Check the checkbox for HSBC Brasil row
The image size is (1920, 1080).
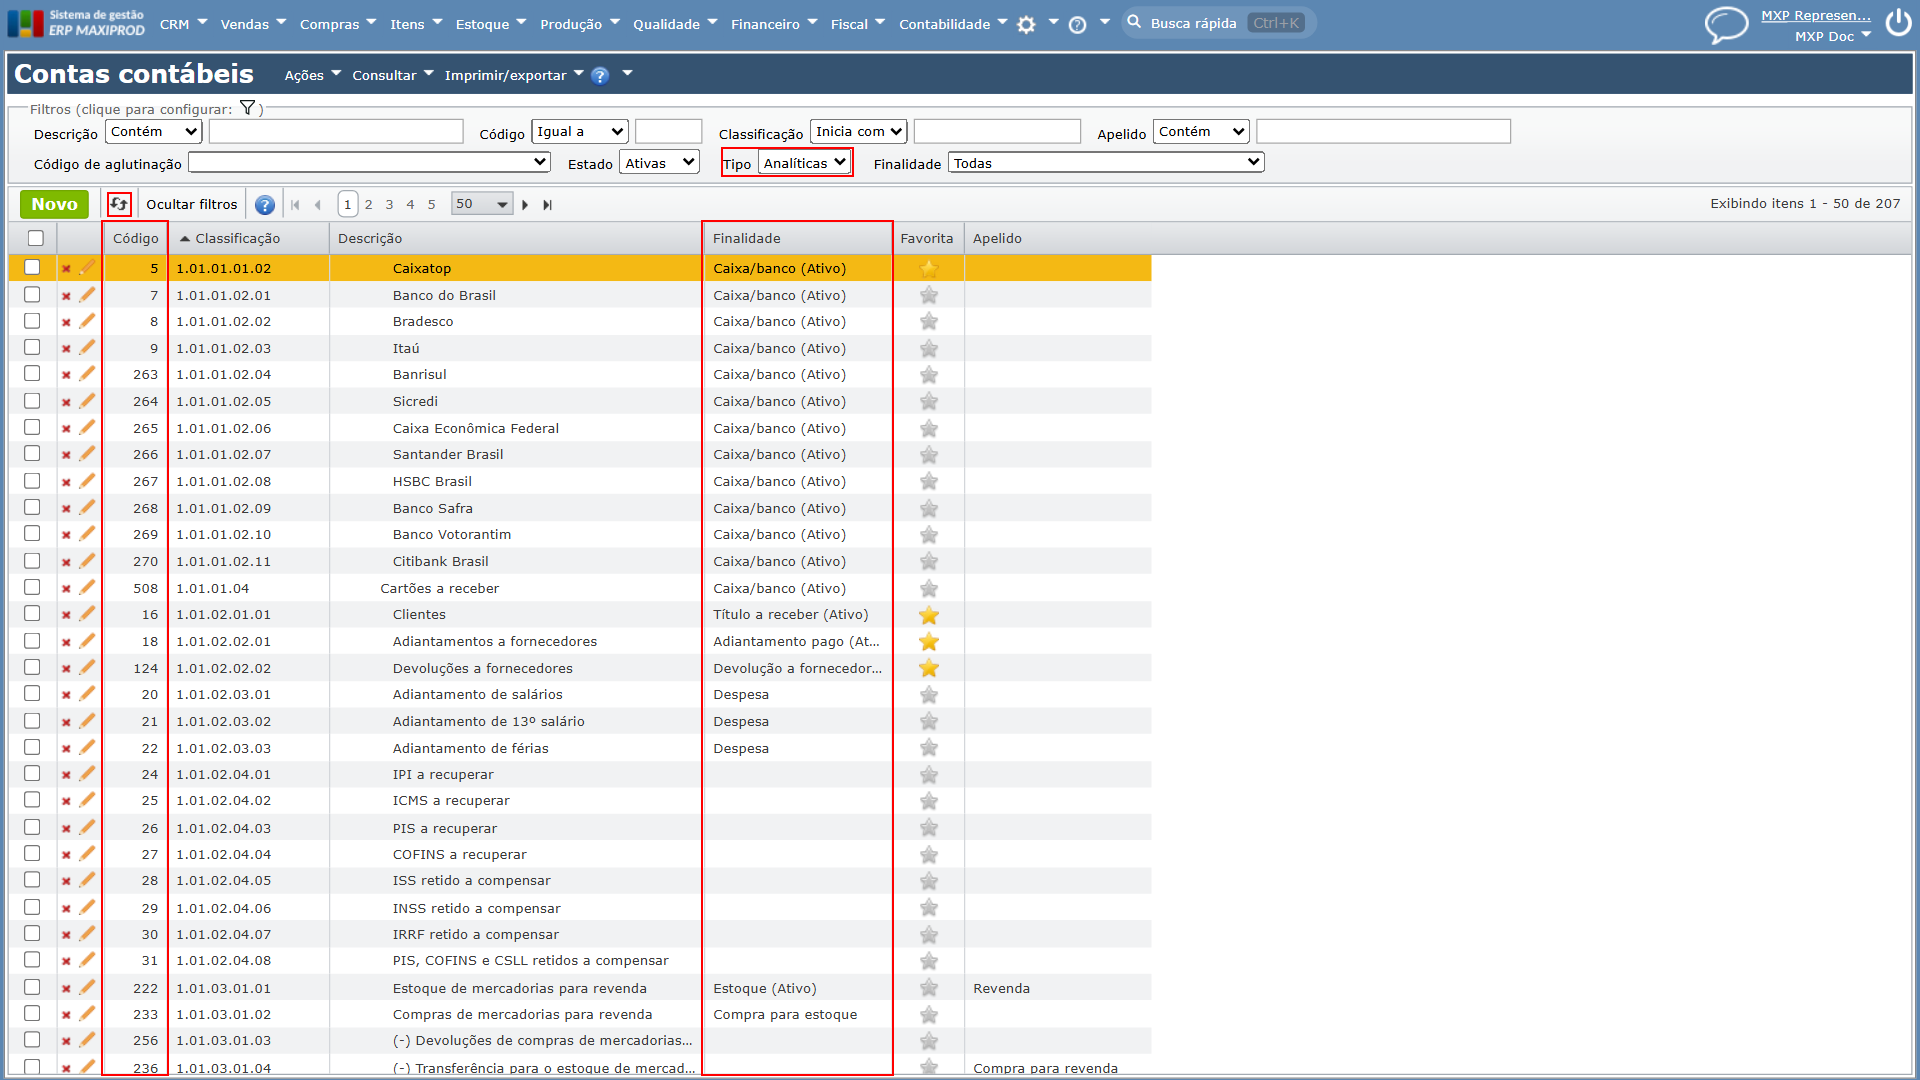[x=32, y=480]
